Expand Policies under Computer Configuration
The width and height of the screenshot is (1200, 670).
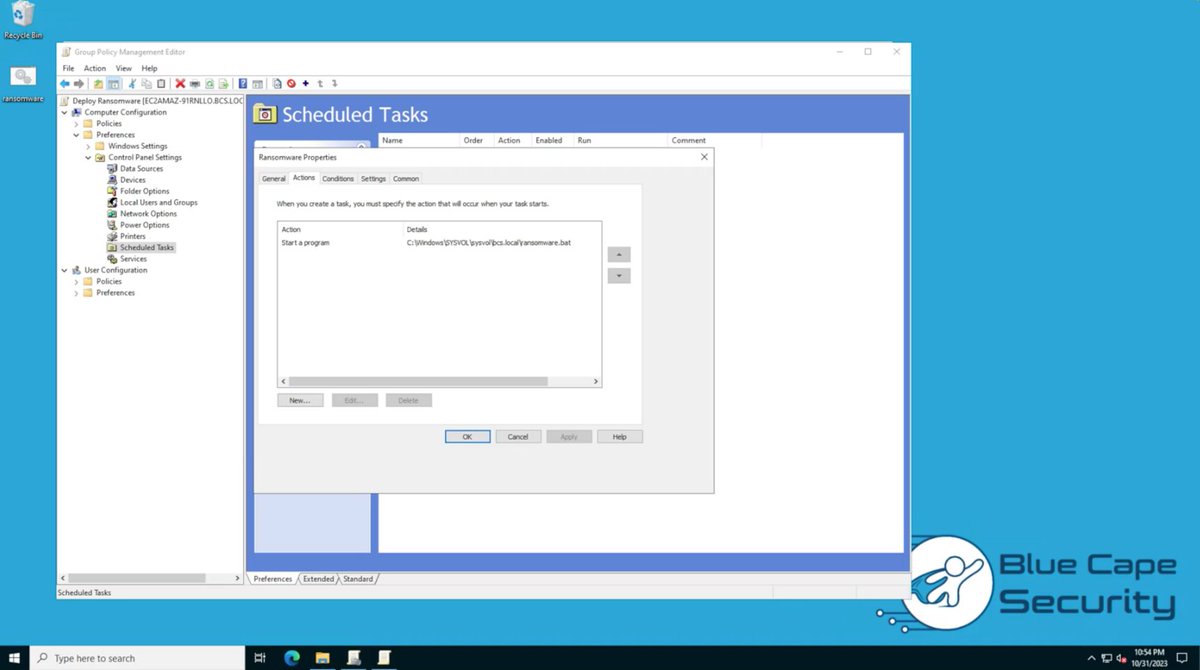tap(76, 124)
